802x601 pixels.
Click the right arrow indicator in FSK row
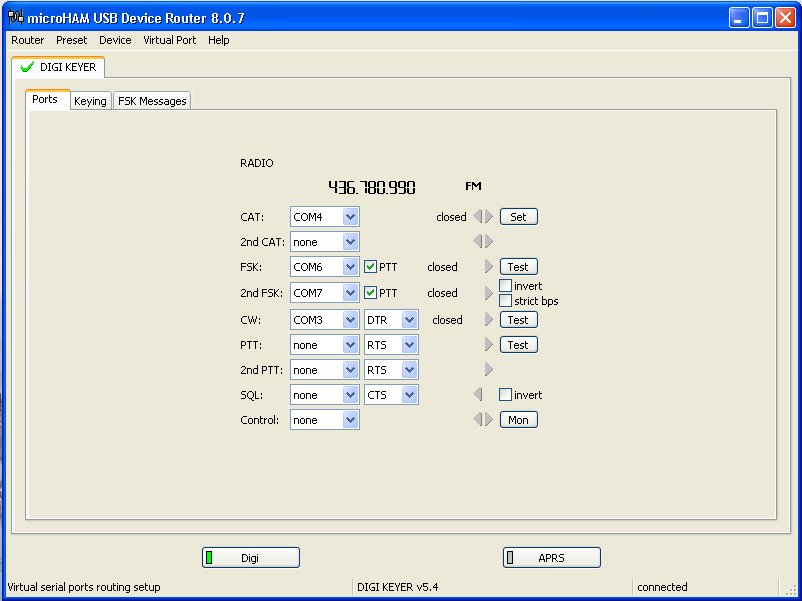(x=489, y=267)
